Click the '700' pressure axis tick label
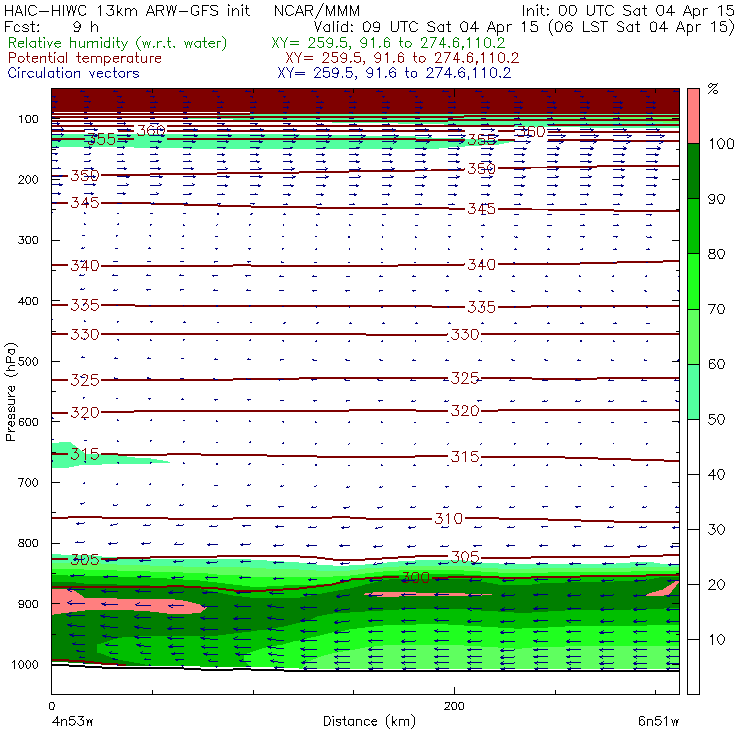 [28, 482]
